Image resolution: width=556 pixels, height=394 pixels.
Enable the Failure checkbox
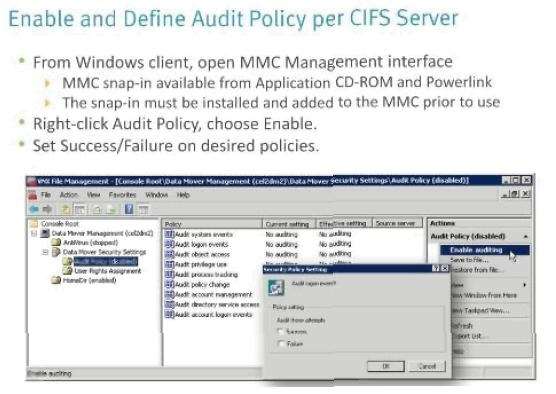point(281,344)
